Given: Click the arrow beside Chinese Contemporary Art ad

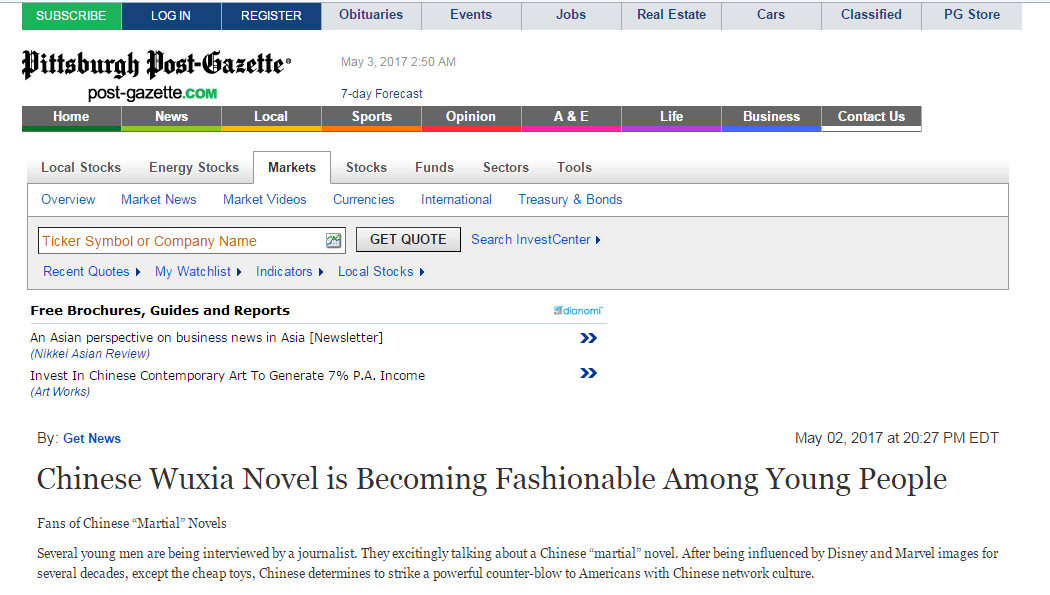Looking at the screenshot, I should click(x=589, y=373).
